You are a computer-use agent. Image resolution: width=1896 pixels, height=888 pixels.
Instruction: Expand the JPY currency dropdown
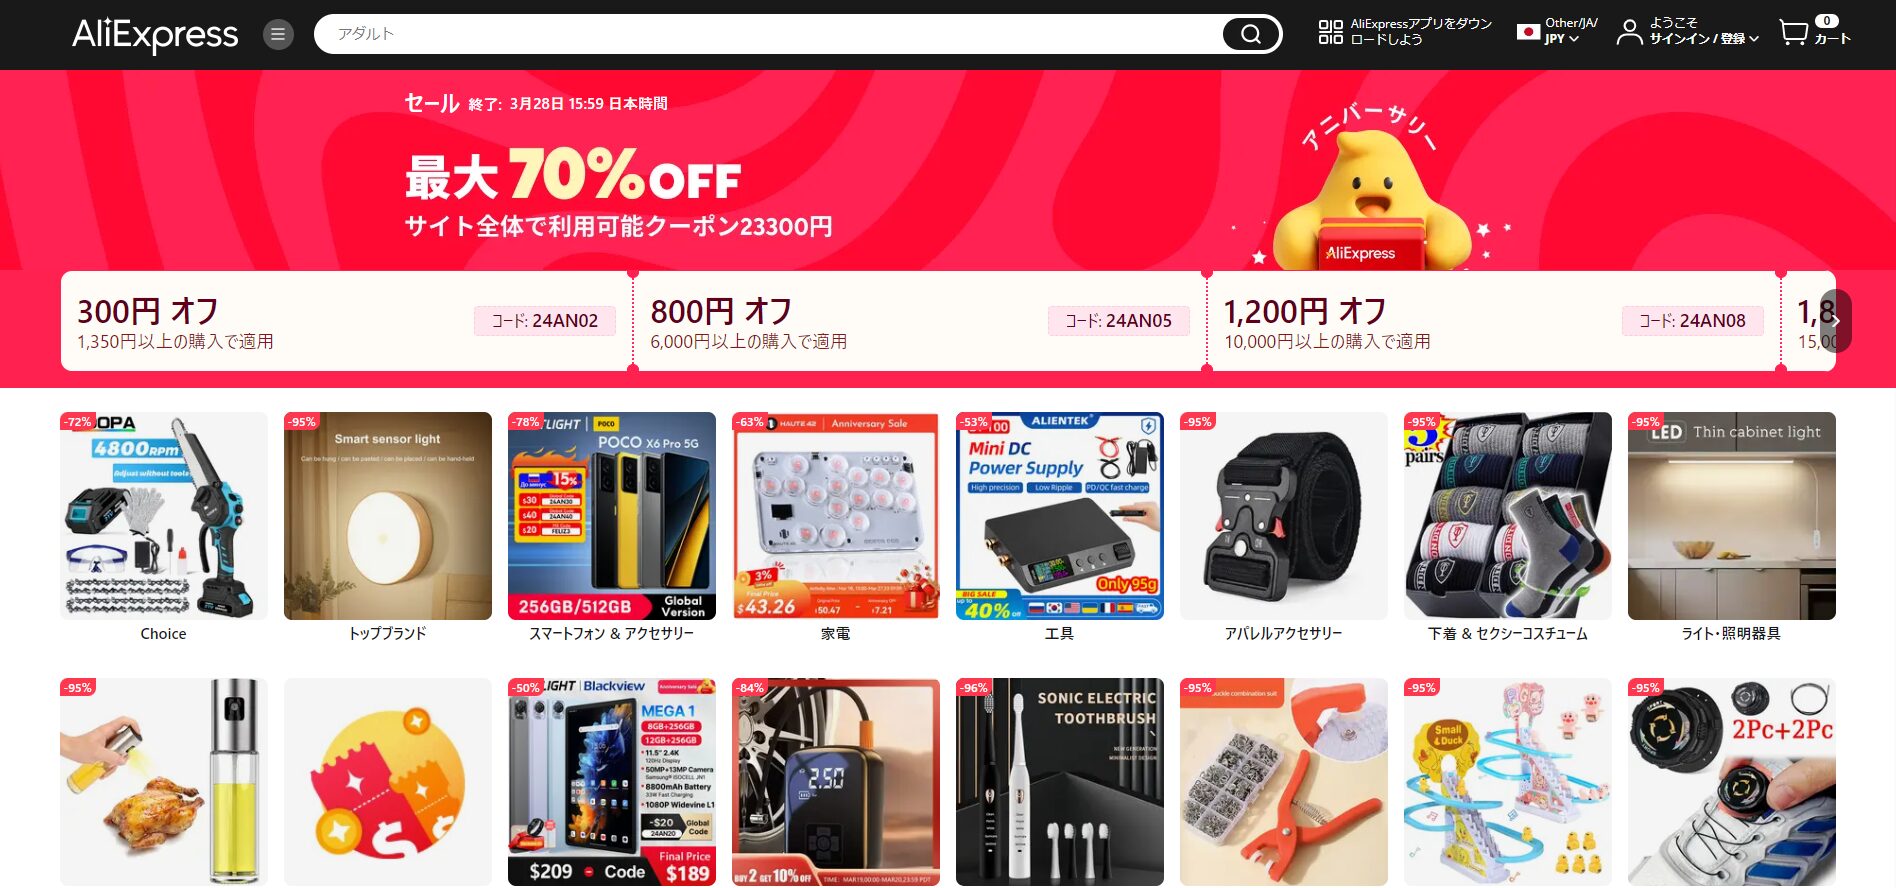1561,39
